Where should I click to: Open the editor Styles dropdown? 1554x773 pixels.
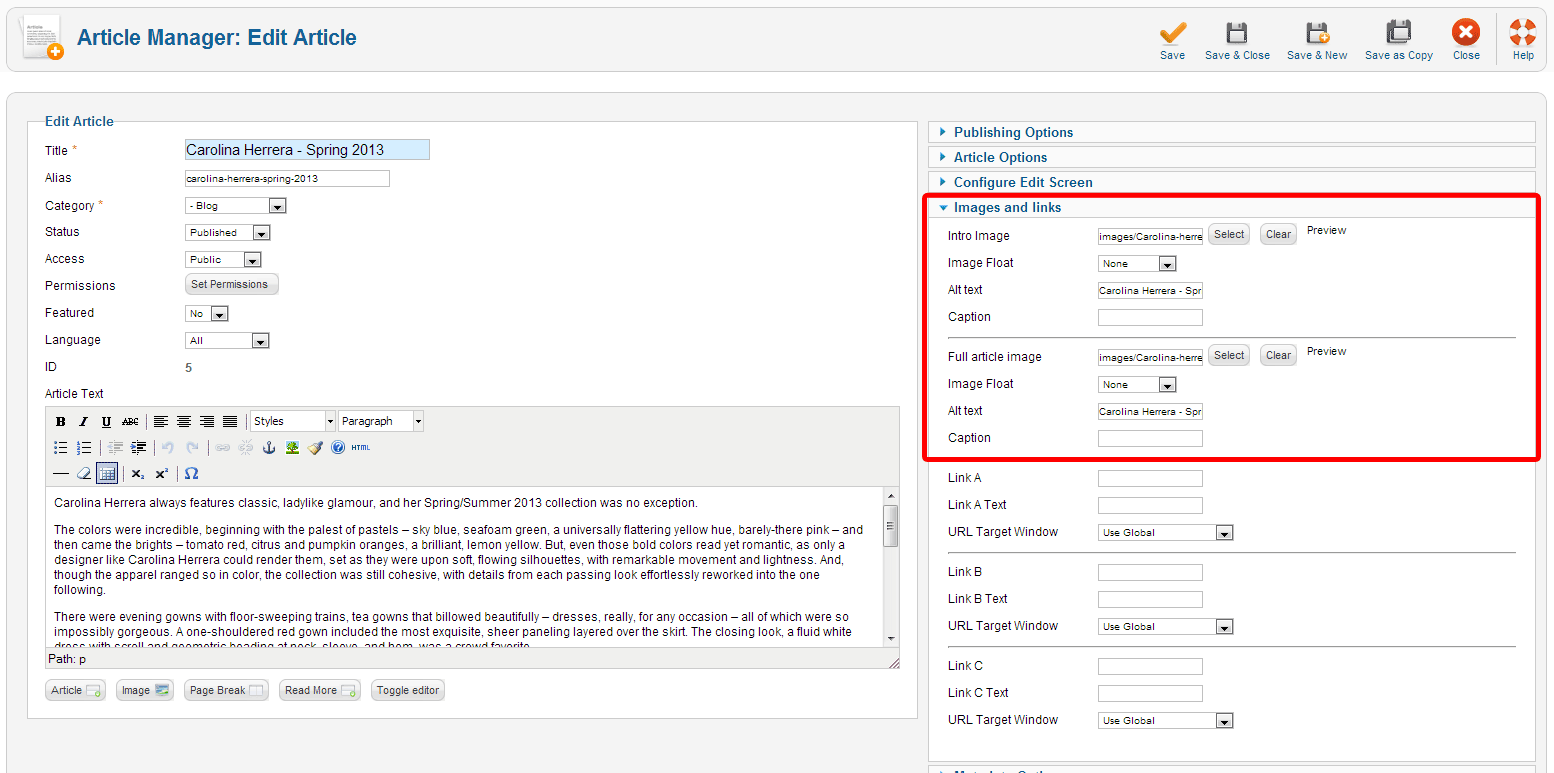point(293,422)
